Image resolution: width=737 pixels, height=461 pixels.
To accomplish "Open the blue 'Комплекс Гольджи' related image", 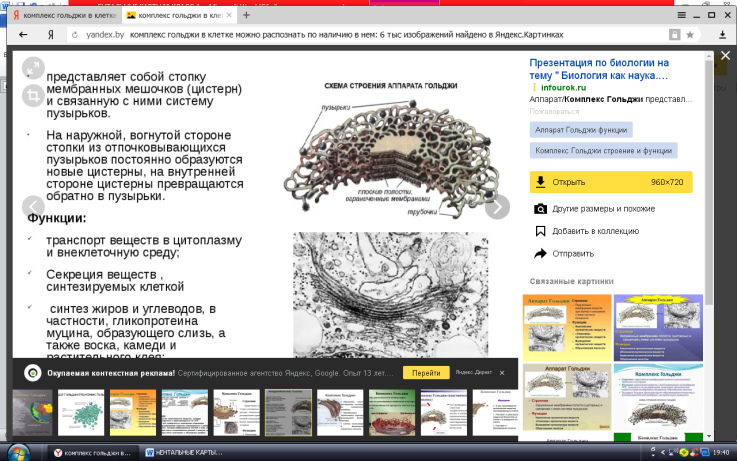I will coord(658,397).
